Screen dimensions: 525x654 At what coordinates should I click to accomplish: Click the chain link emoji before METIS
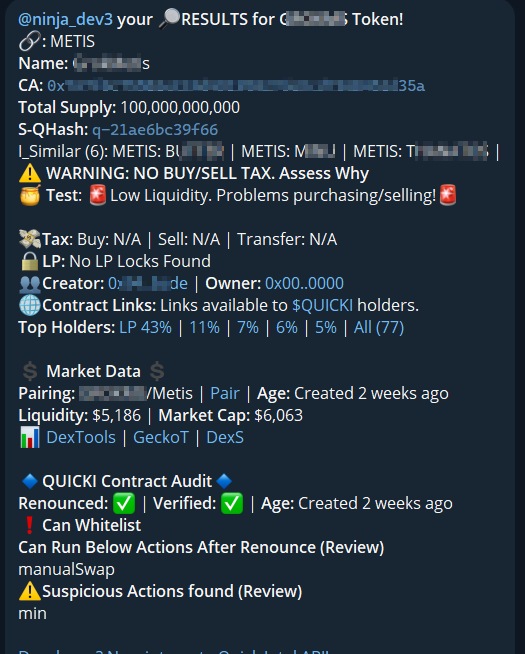tap(30, 41)
